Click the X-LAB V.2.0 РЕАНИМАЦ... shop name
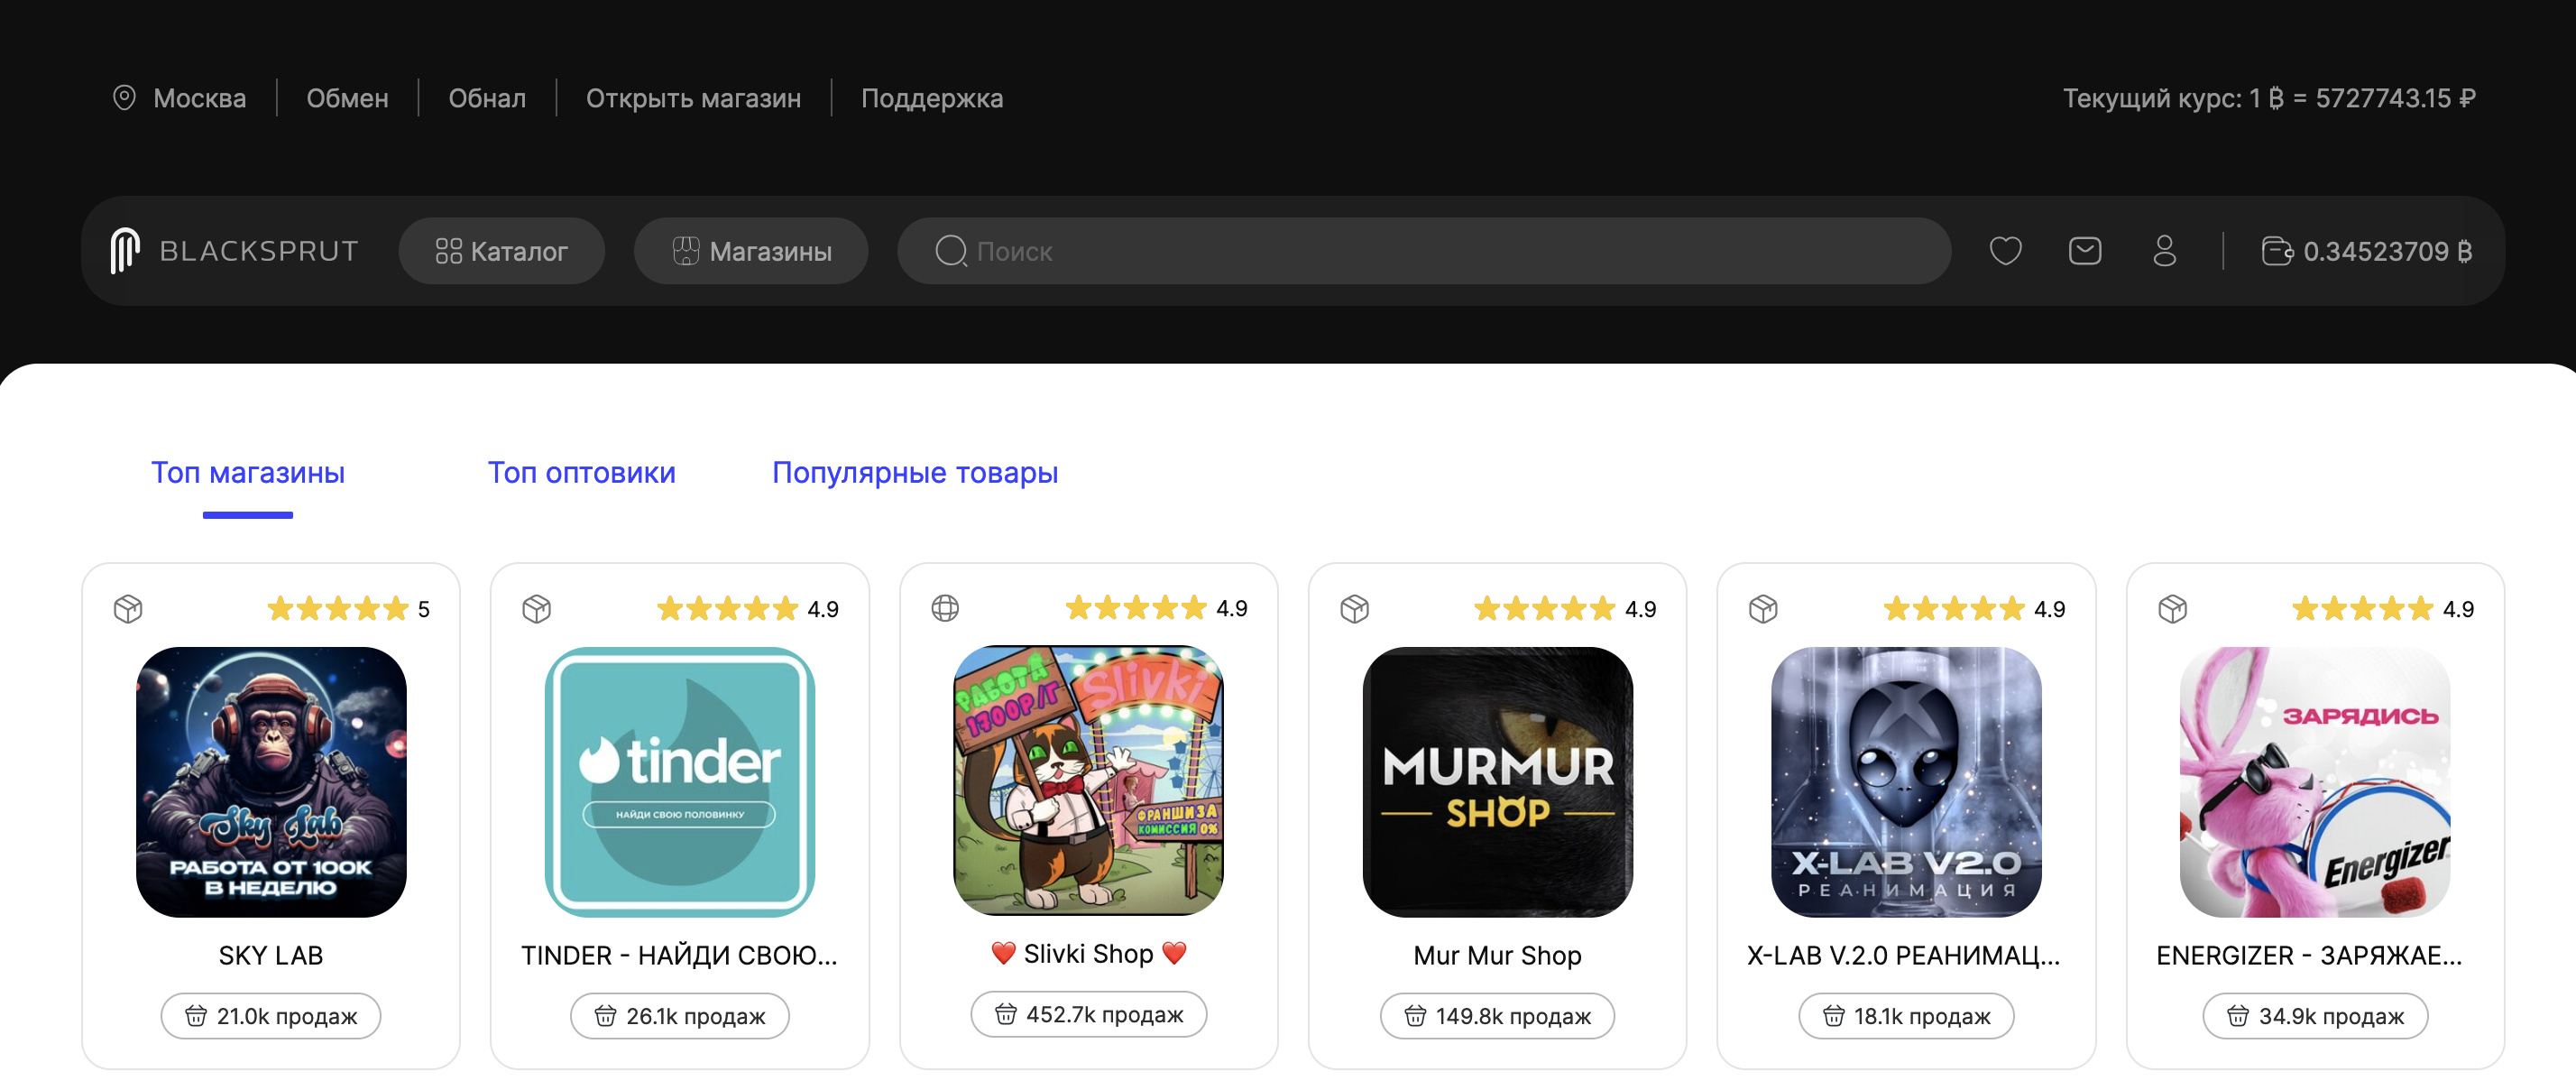2576x1090 pixels. pyautogui.click(x=1904, y=955)
